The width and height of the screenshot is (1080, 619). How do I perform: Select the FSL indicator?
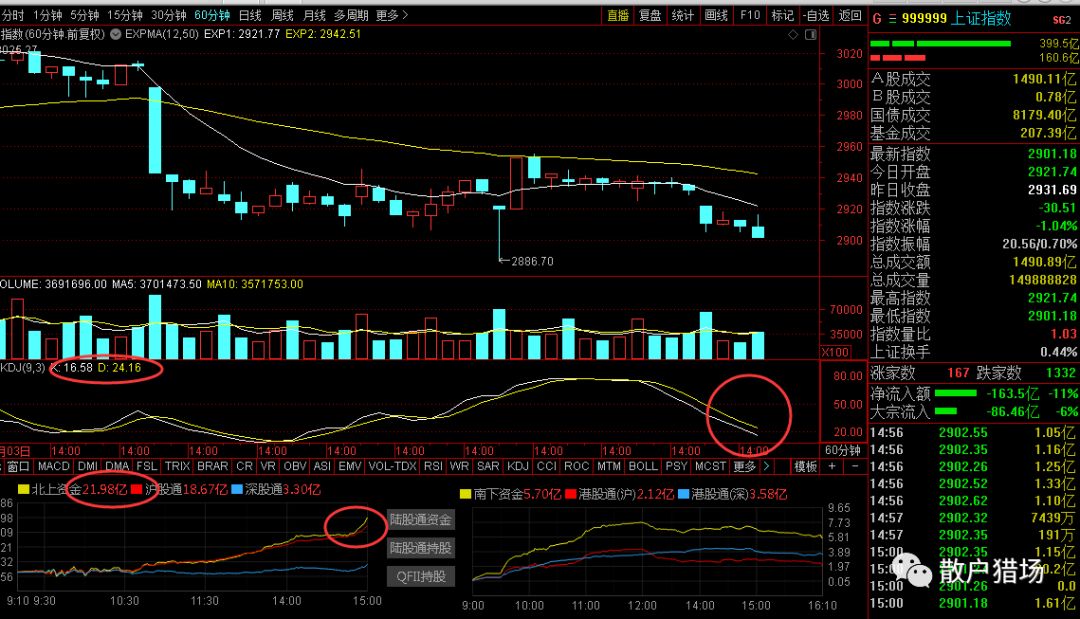(147, 466)
